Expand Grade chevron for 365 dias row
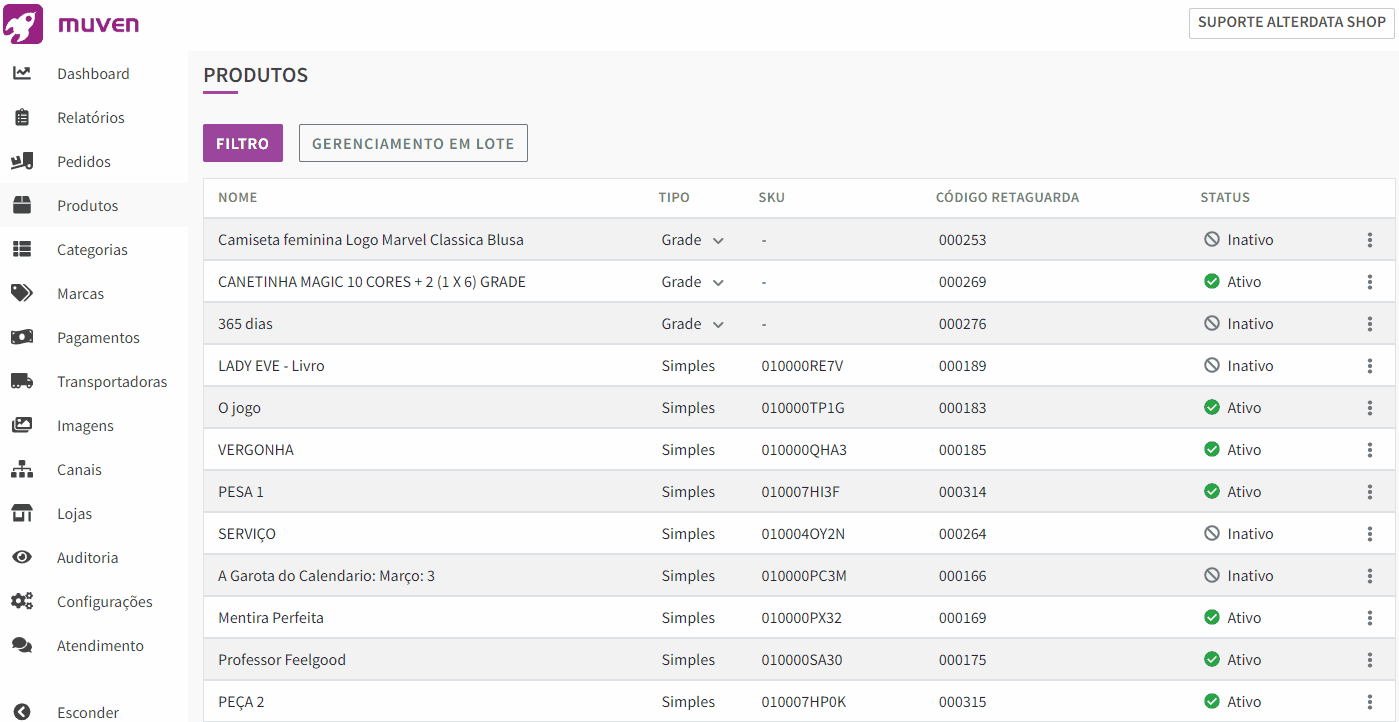Screen dimensions: 1399x722 718,324
